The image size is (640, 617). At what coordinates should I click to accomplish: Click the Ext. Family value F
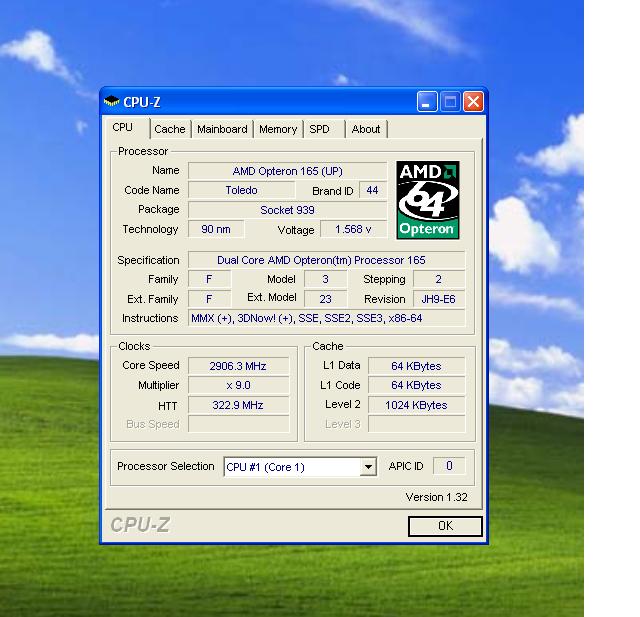coord(209,299)
